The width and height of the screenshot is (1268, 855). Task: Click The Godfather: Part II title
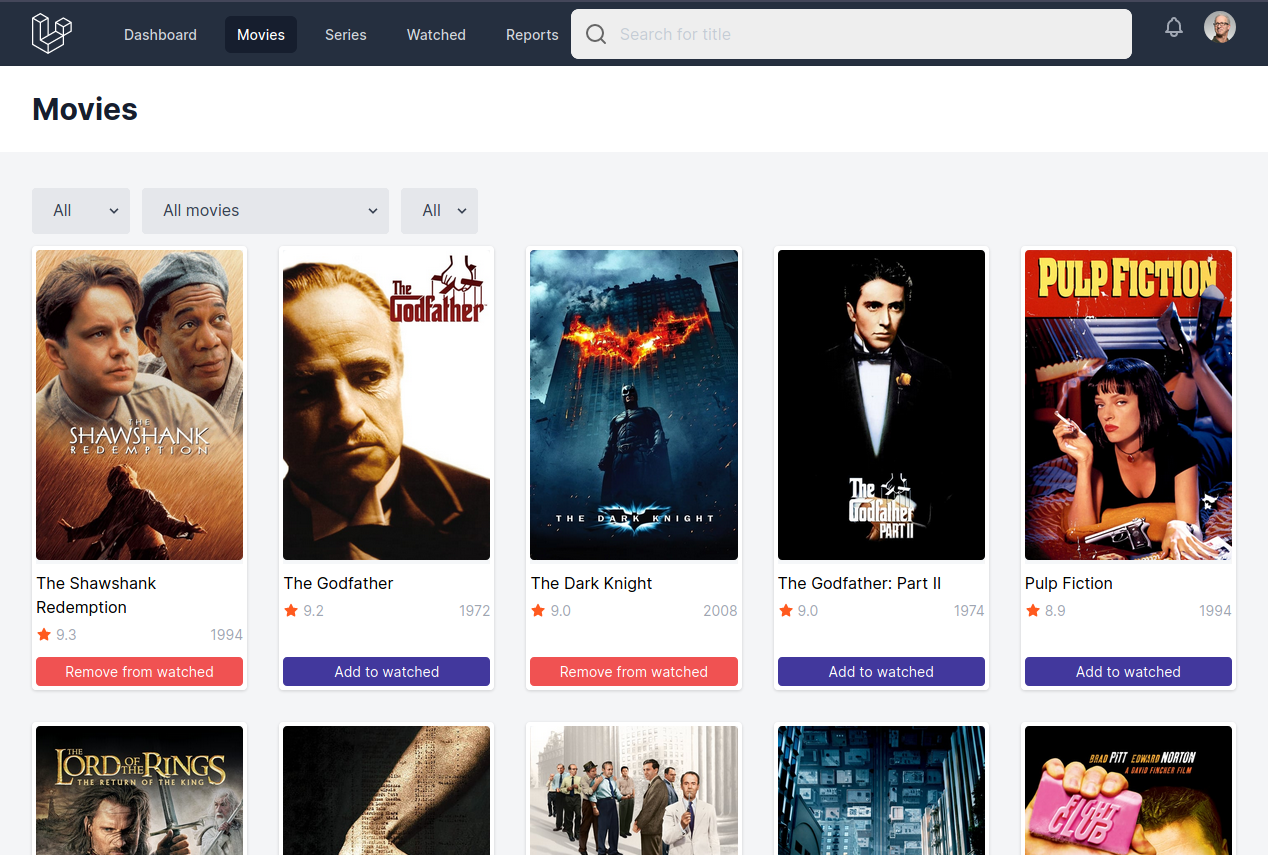click(x=859, y=583)
